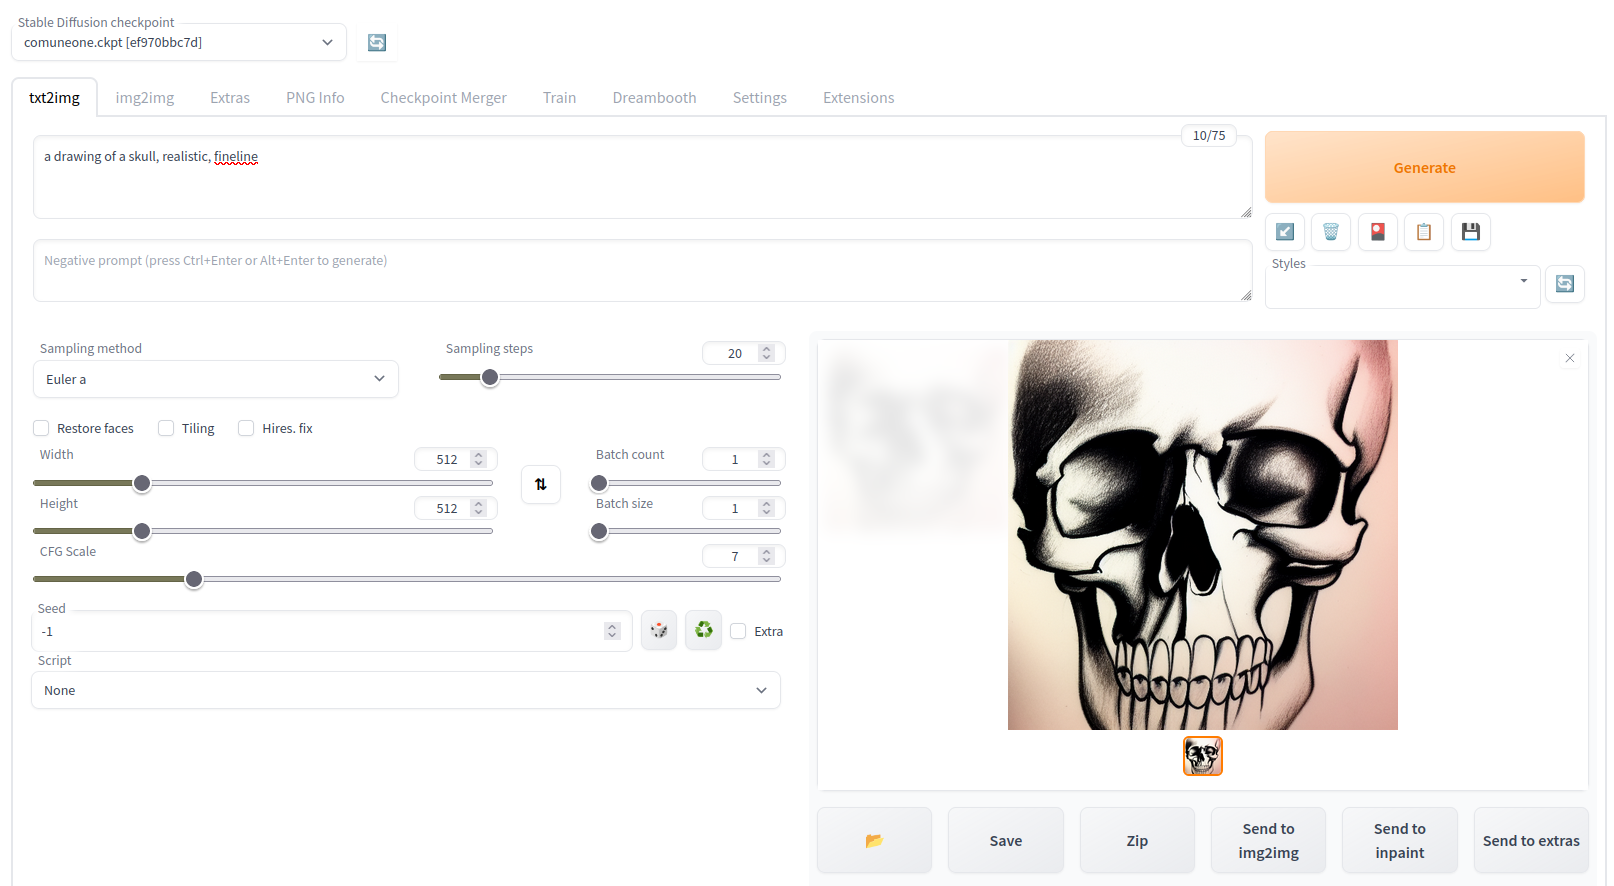The width and height of the screenshot is (1614, 886).
Task: Reuse last seed with the recycle icon
Action: 704,630
